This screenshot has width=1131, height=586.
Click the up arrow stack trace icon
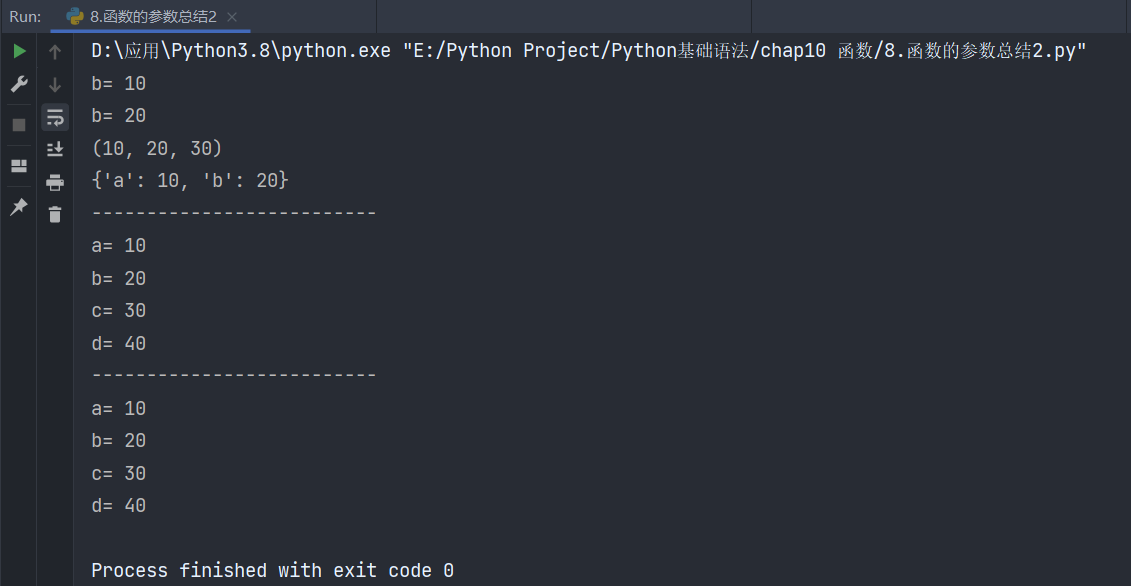55,51
